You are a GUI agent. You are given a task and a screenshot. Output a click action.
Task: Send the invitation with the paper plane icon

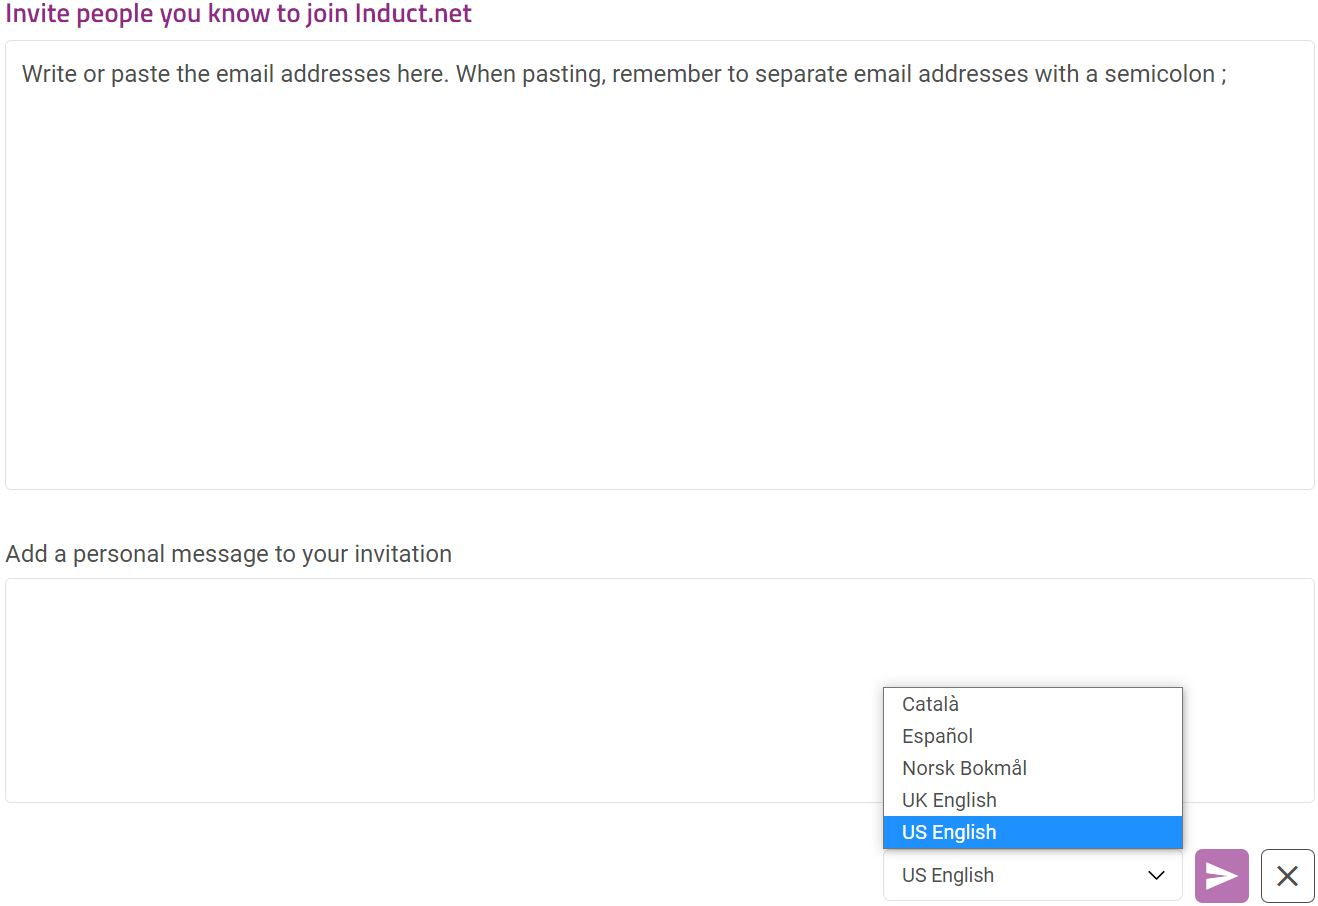pos(1221,876)
